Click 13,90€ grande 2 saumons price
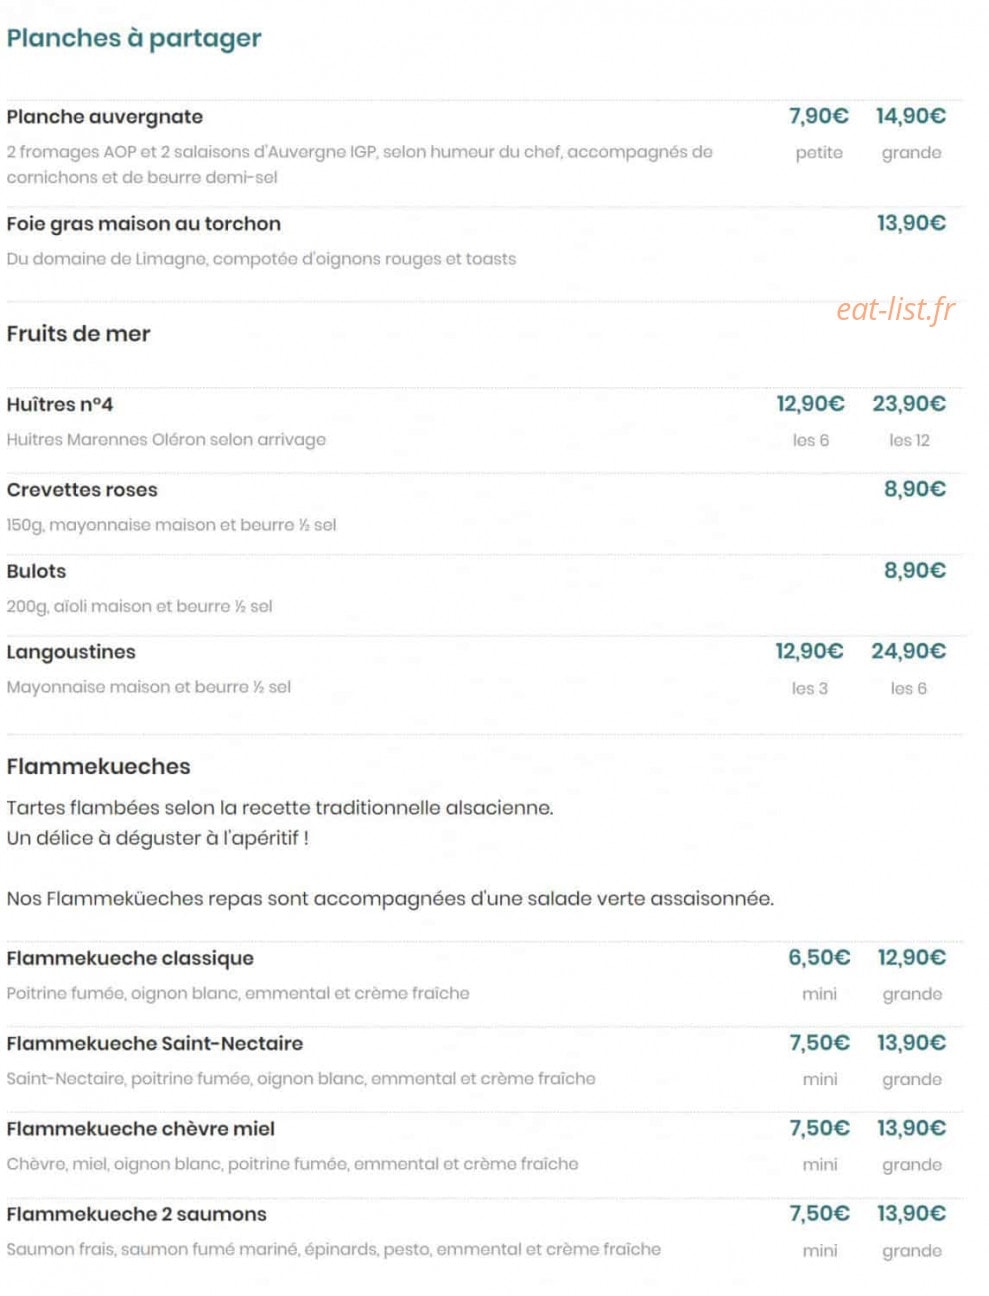 point(911,1214)
